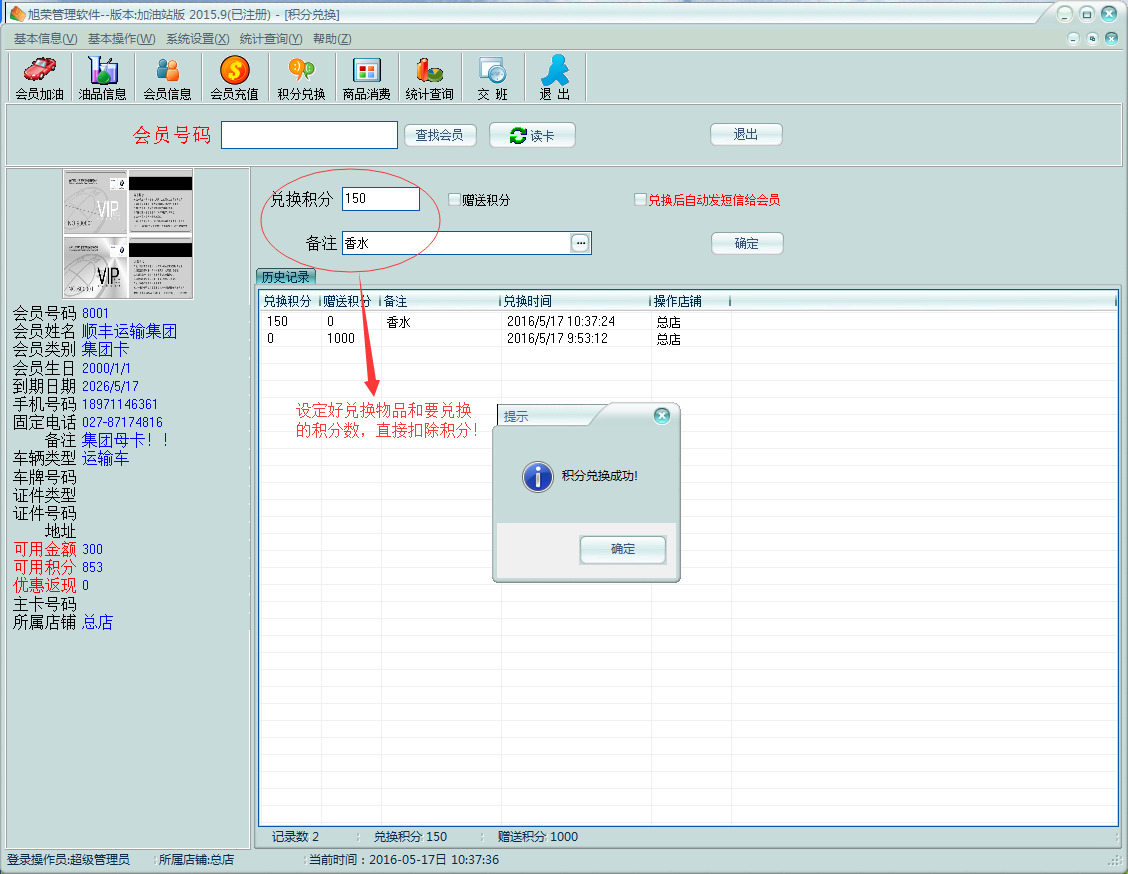
Task: Click the 读卡 read card button
Action: (x=532, y=136)
